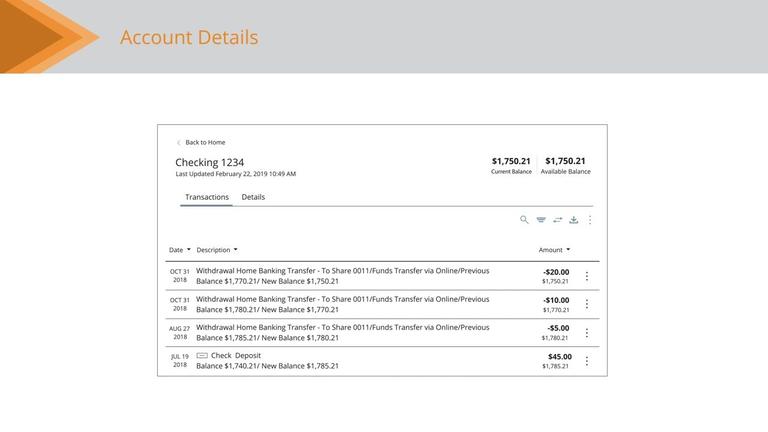Click the $1,750.21 Current Balance value

[511, 161]
